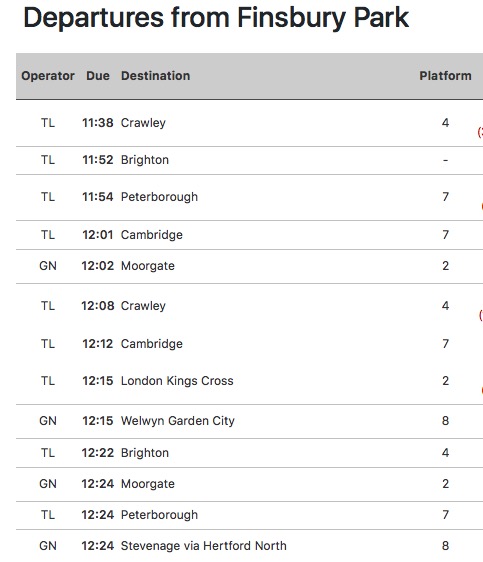Select the 11:54 Peterborough train
Image resolution: width=483 pixels, height=562 pixels.
point(249,197)
